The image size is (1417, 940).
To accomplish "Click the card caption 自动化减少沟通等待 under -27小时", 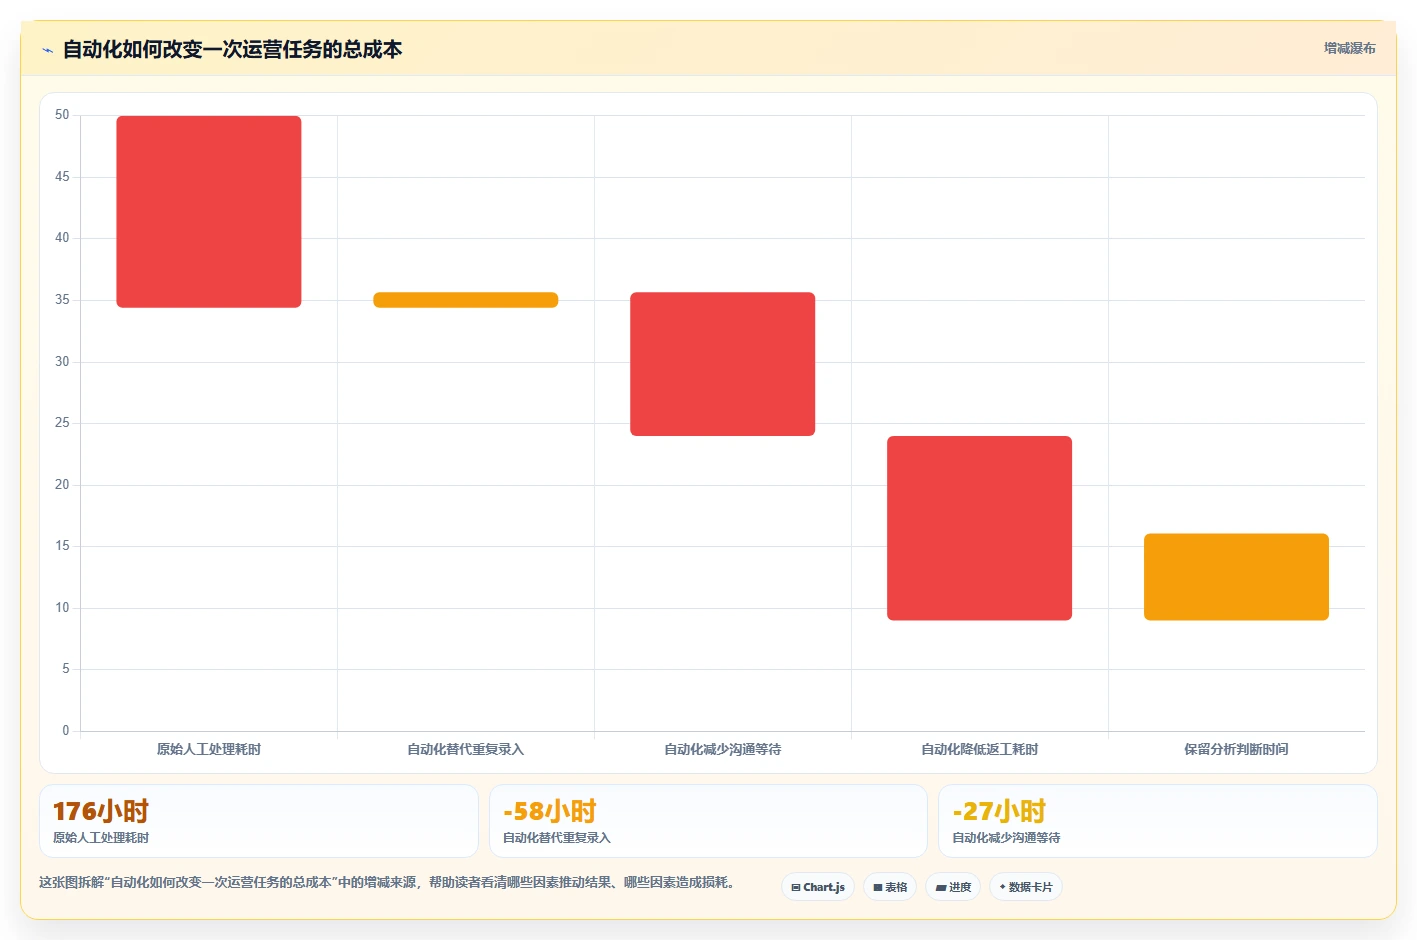I will click(x=1006, y=838).
